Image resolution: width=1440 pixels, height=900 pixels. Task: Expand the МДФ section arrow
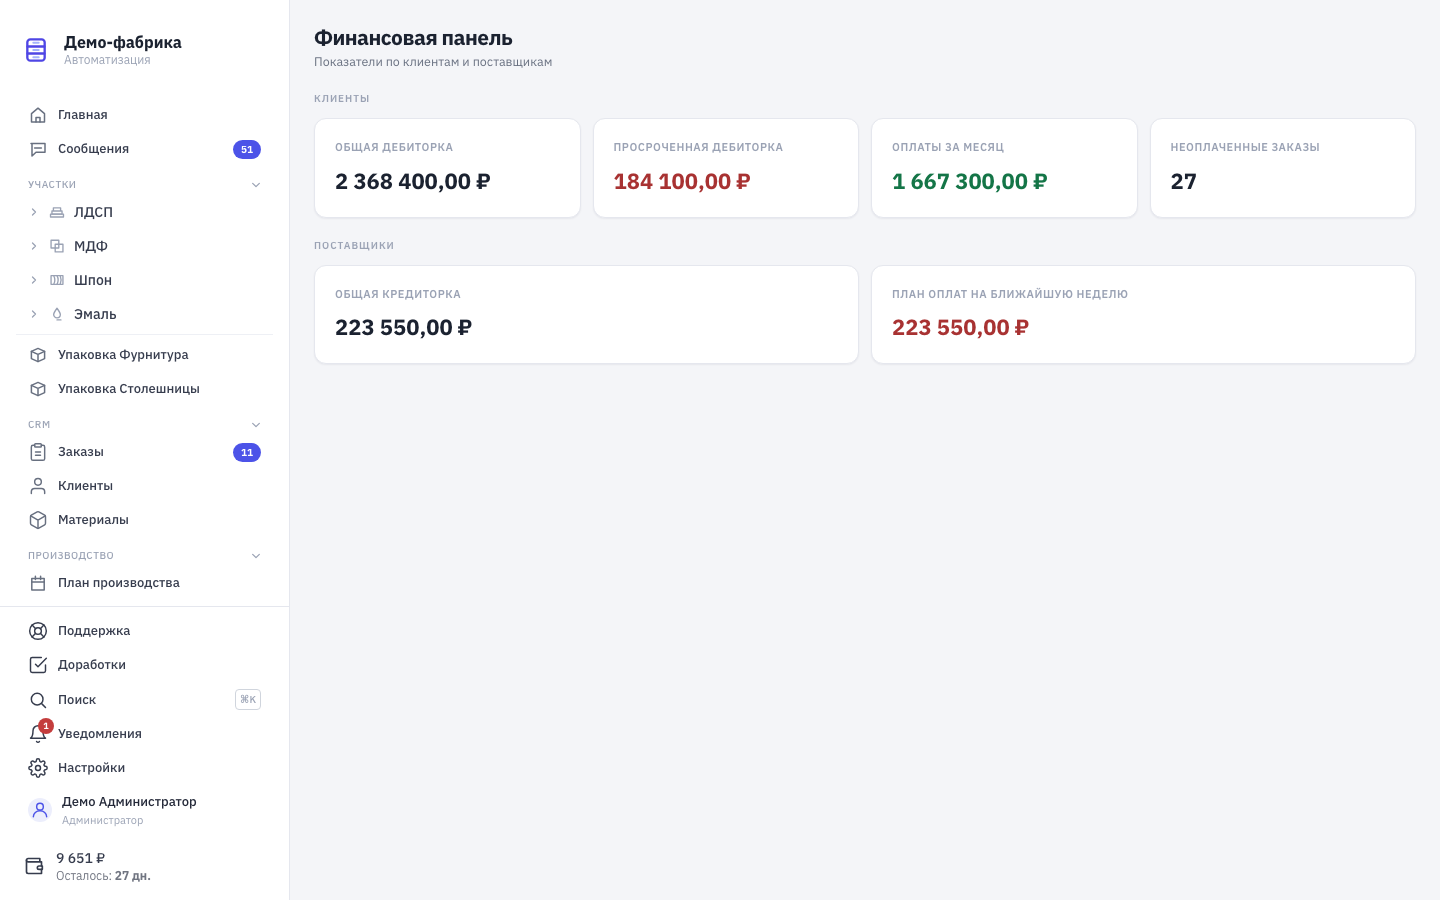point(33,246)
